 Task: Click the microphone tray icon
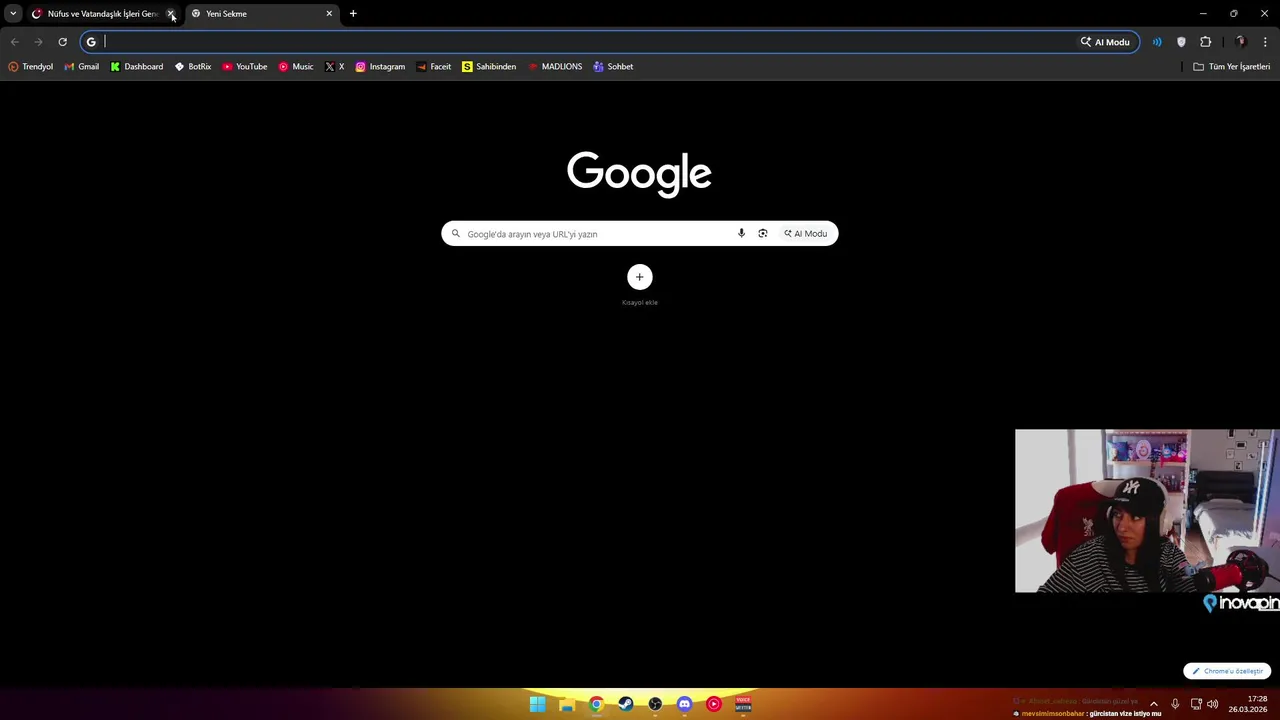click(x=1175, y=704)
